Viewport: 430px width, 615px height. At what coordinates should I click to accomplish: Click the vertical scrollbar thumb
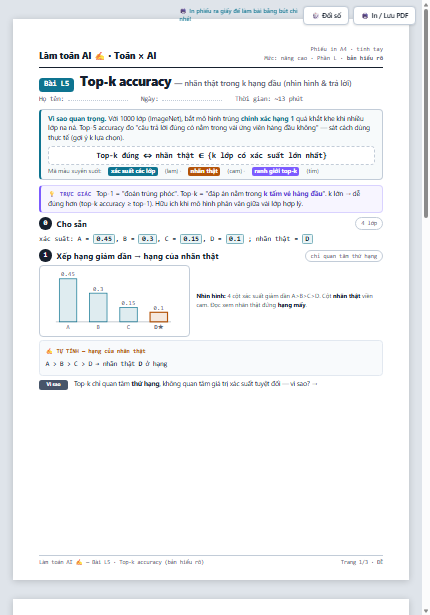pyautogui.click(x=426, y=114)
